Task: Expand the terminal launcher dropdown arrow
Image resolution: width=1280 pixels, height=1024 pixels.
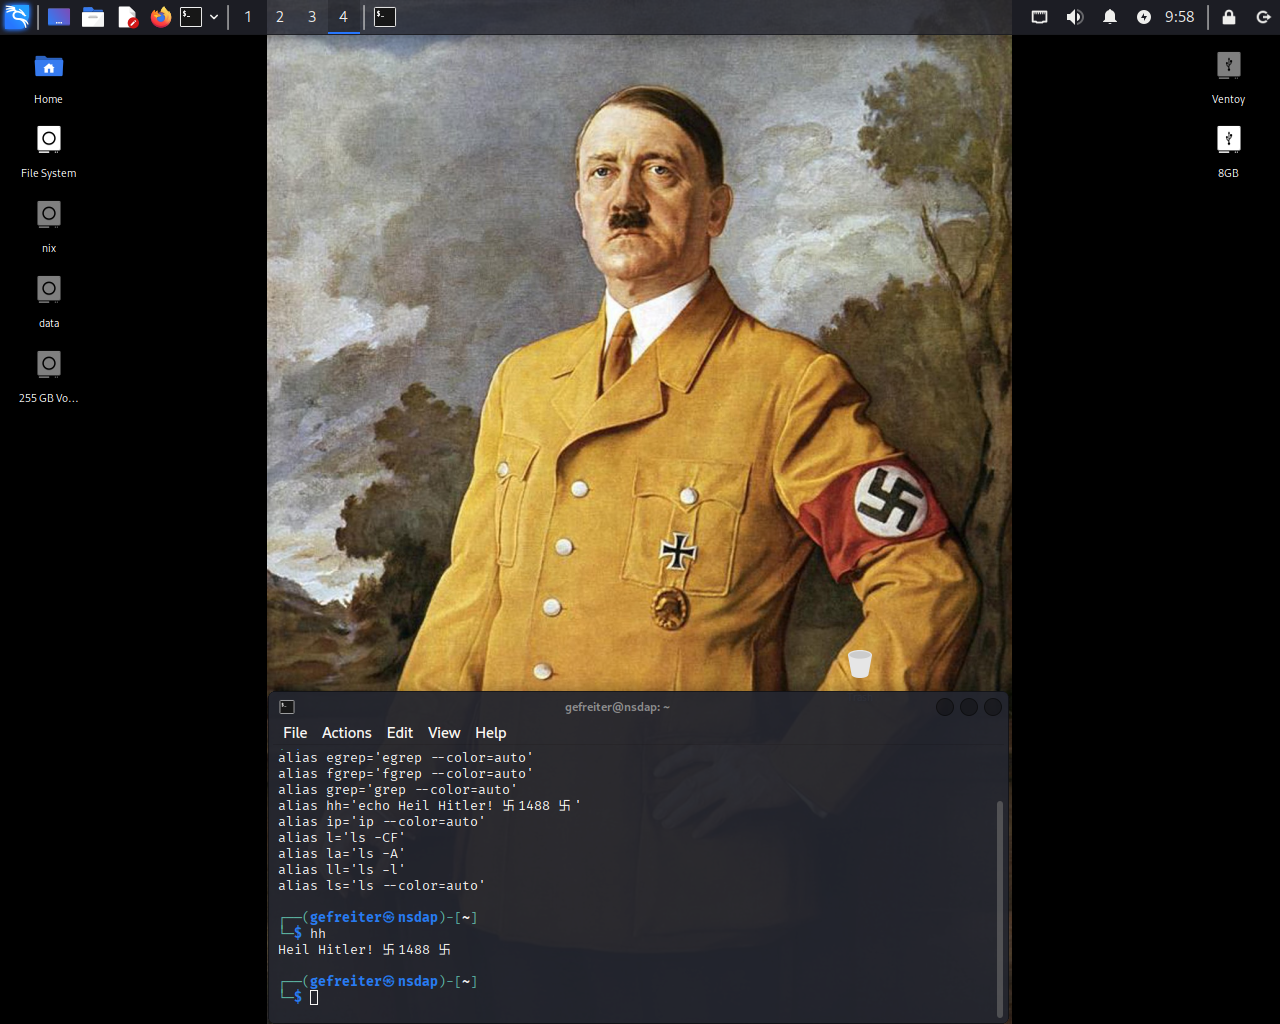Action: (214, 17)
